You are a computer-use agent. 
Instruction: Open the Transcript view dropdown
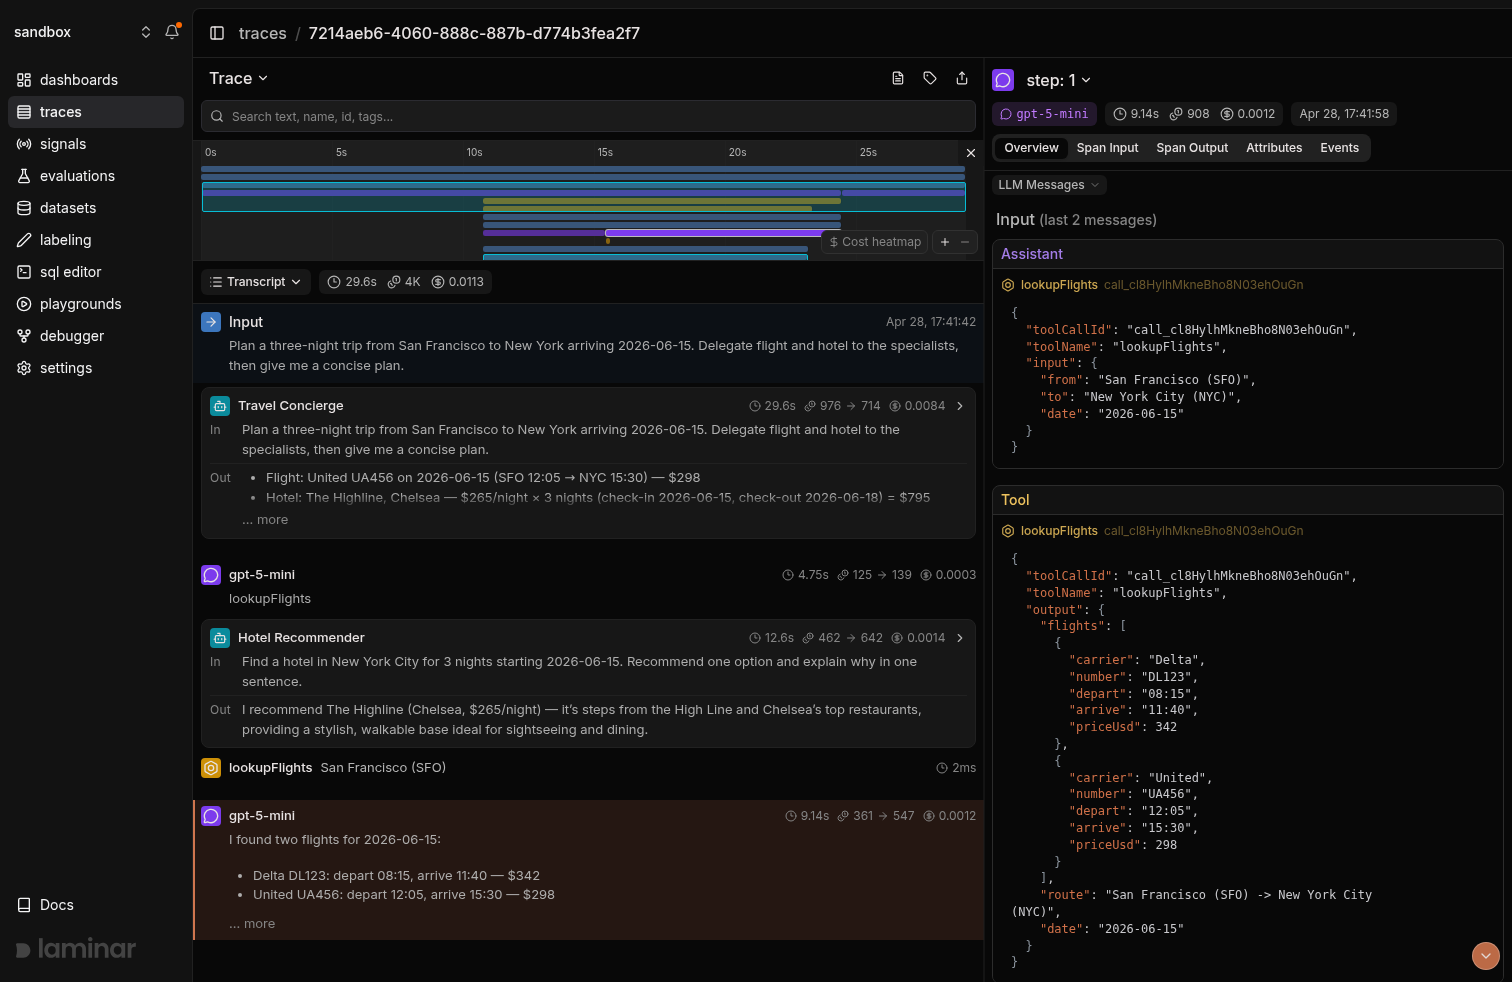(x=256, y=282)
